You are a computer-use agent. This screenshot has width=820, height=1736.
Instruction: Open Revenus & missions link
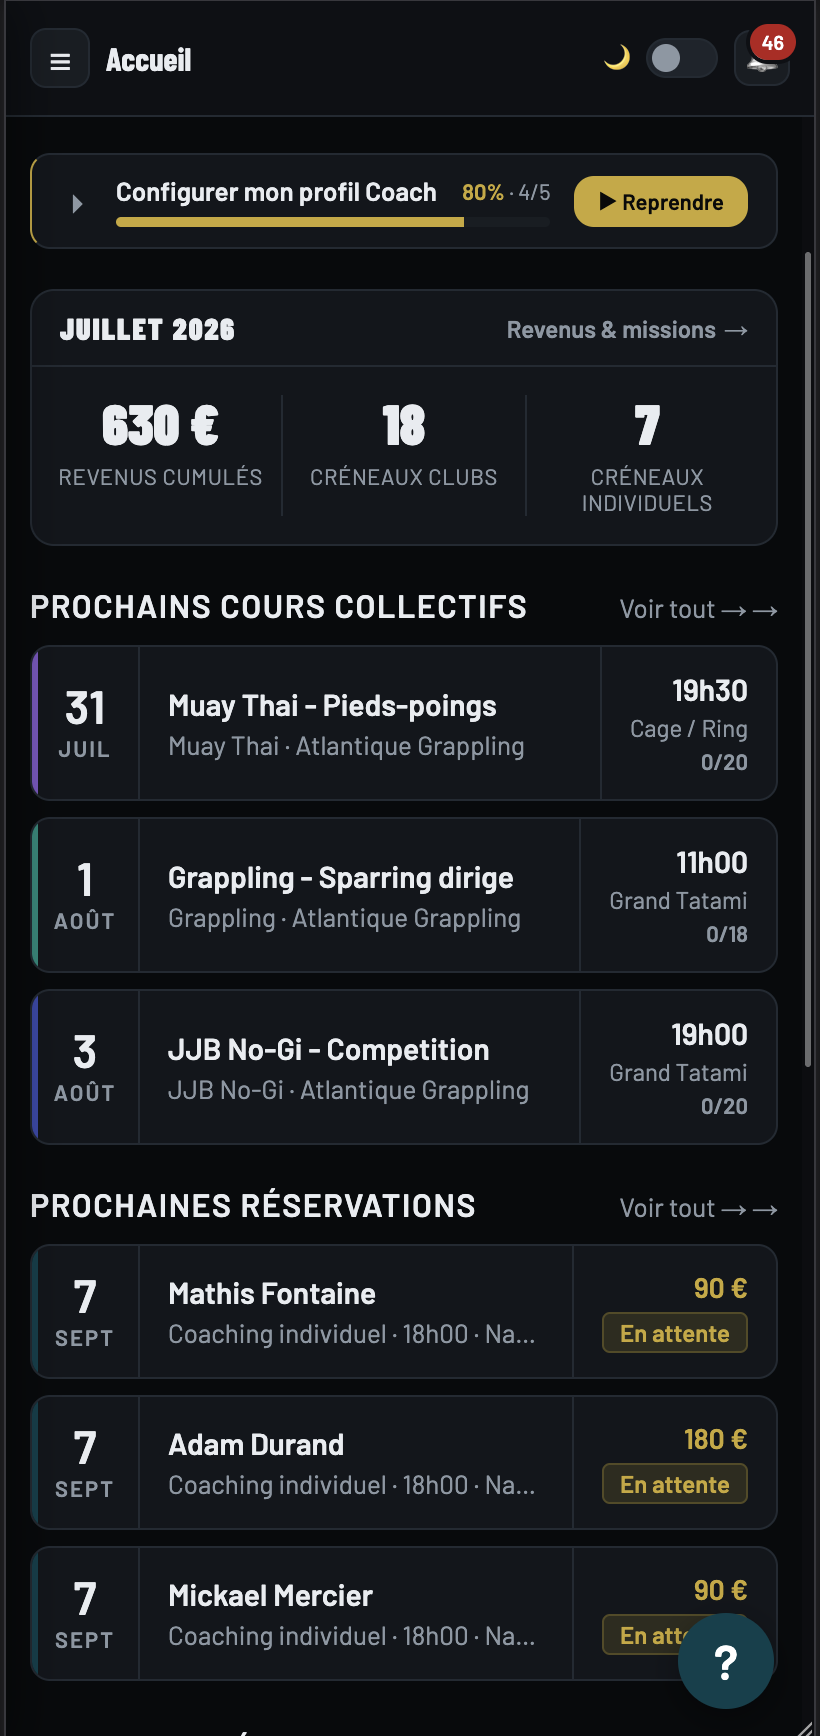coord(628,330)
